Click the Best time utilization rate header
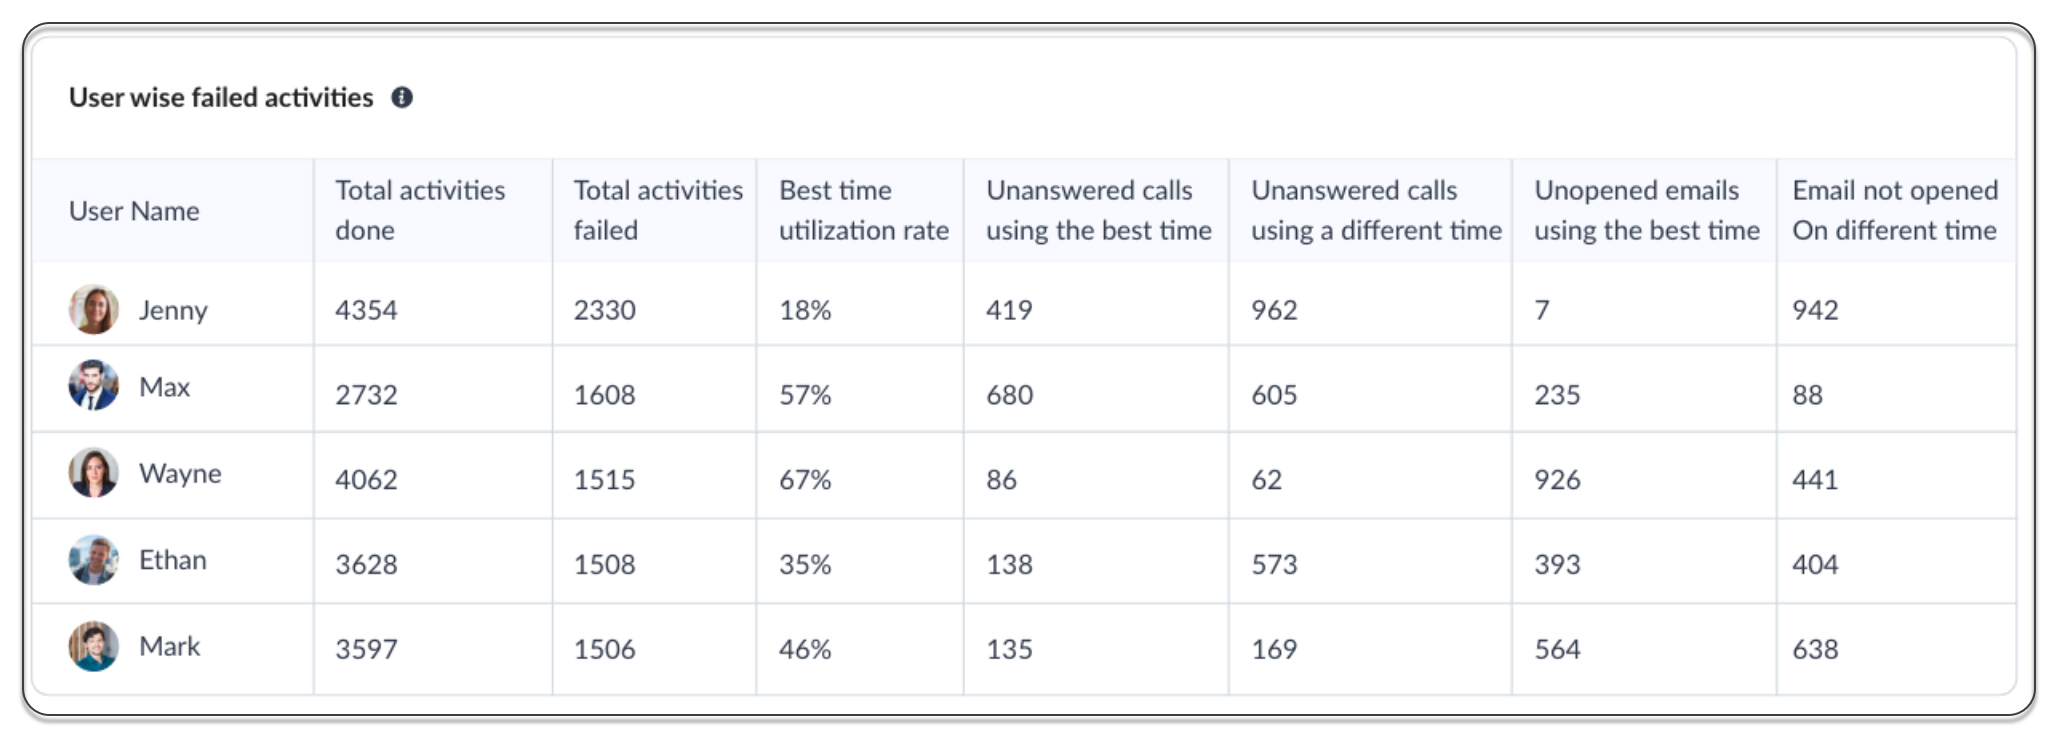Screen dimensions: 2050x736 pyautogui.click(x=863, y=210)
